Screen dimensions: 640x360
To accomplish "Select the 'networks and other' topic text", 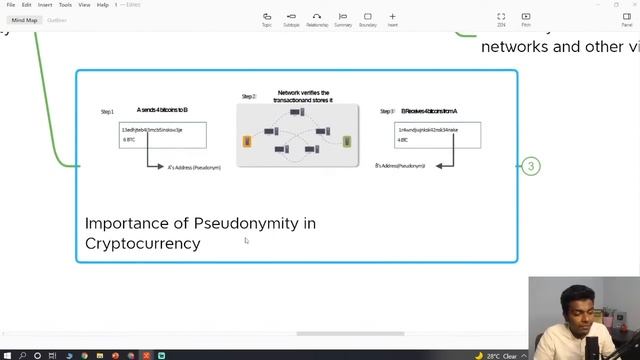I will 560,47.
